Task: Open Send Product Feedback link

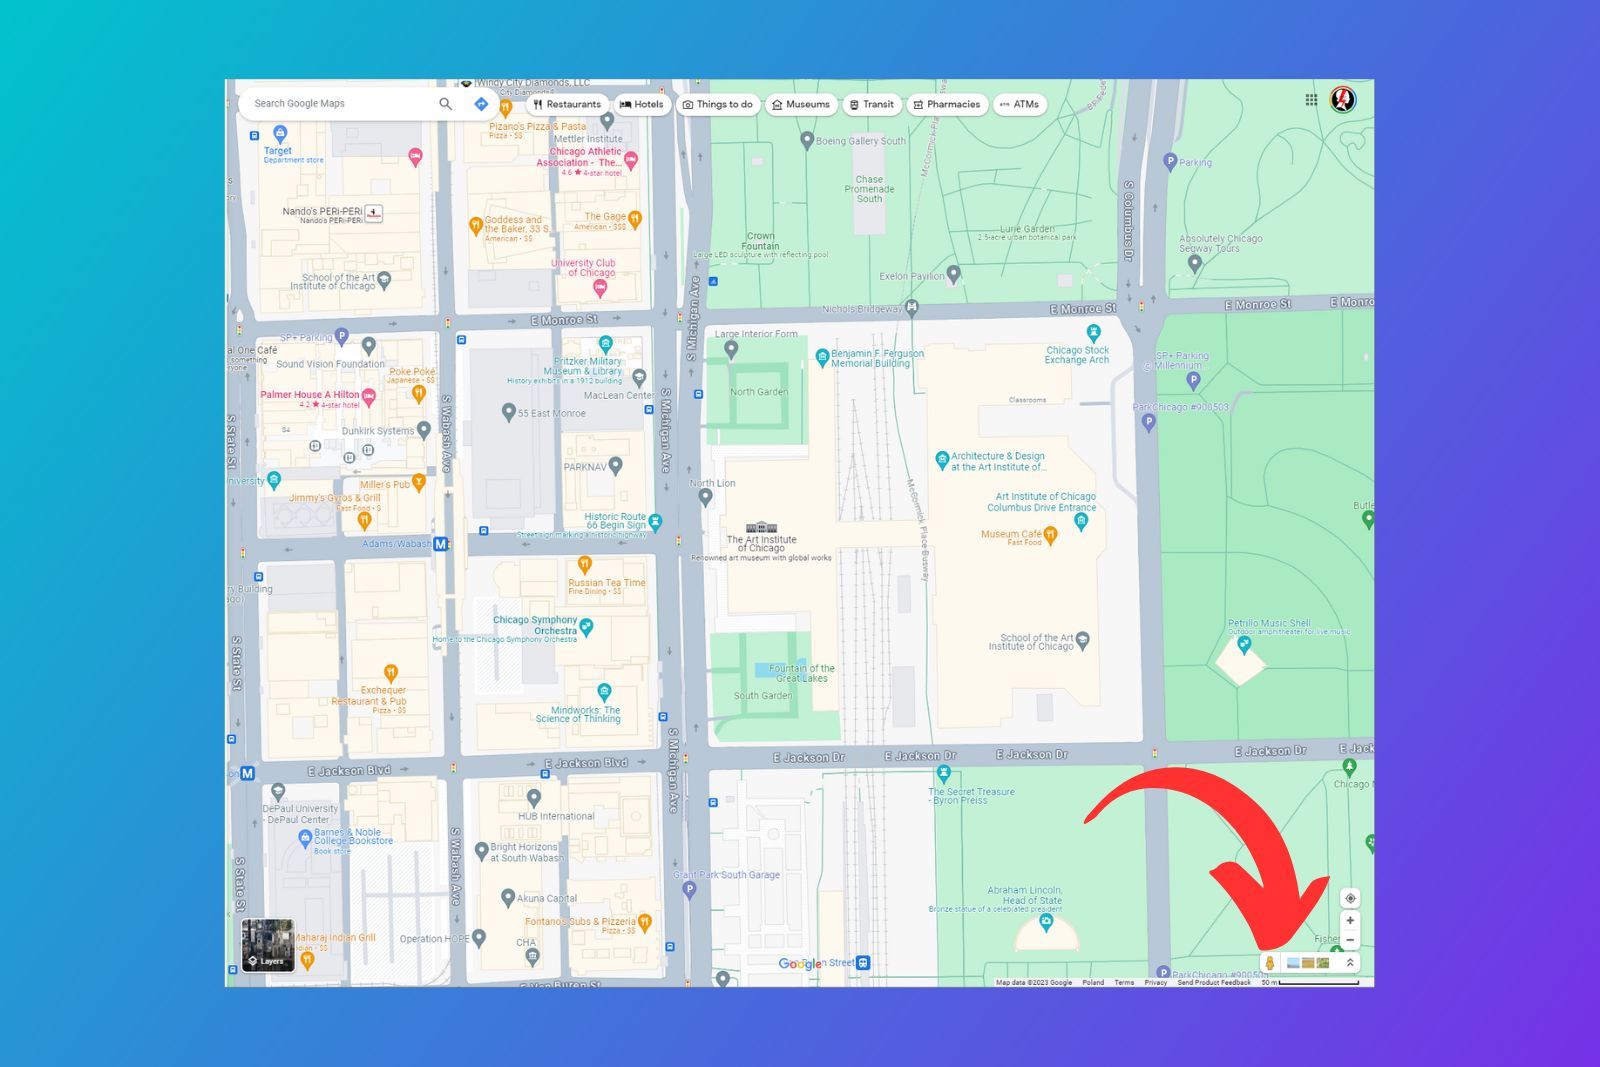Action: [1213, 983]
